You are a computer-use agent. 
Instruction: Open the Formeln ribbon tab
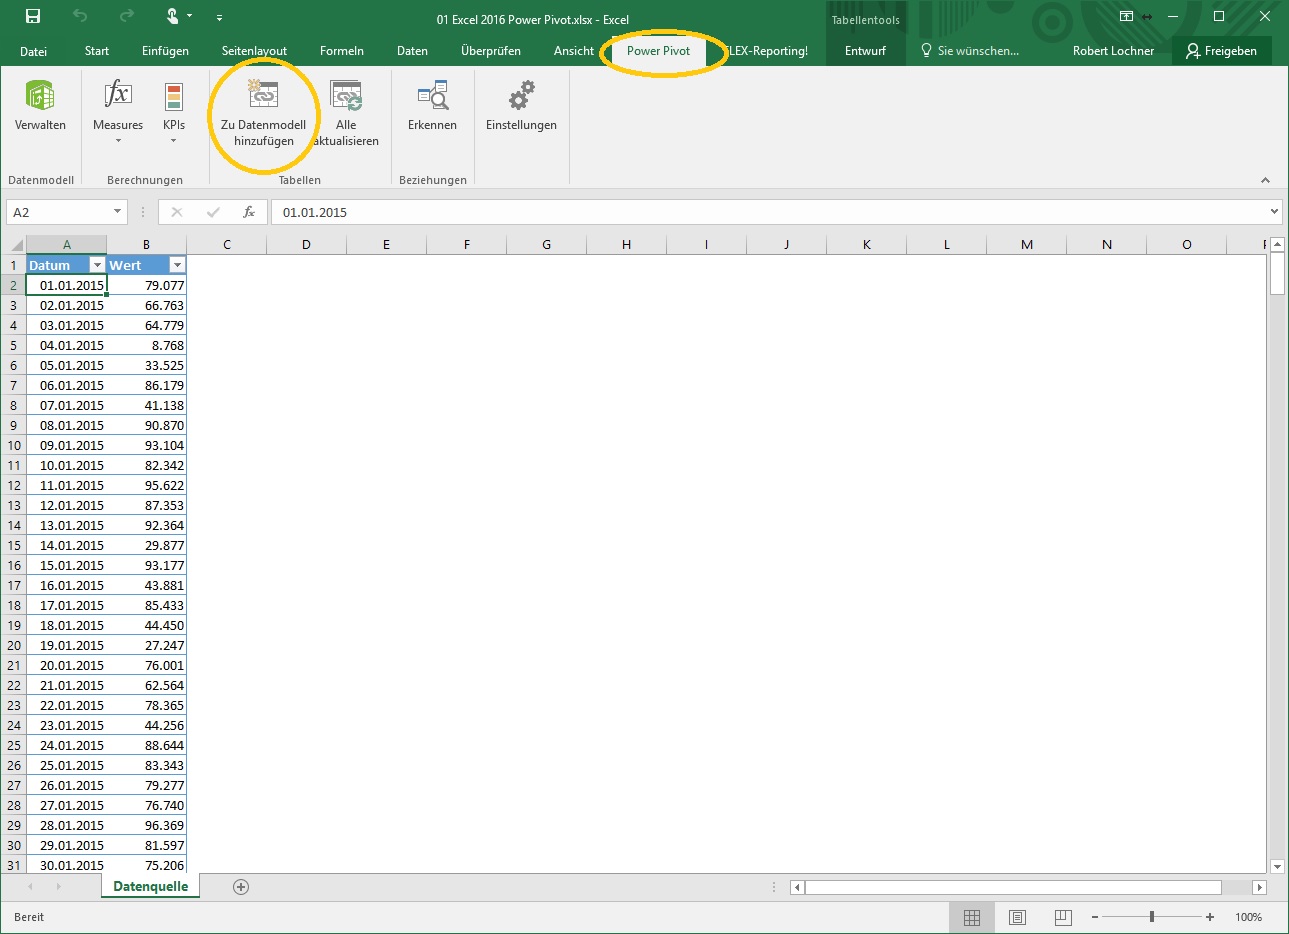click(x=341, y=51)
